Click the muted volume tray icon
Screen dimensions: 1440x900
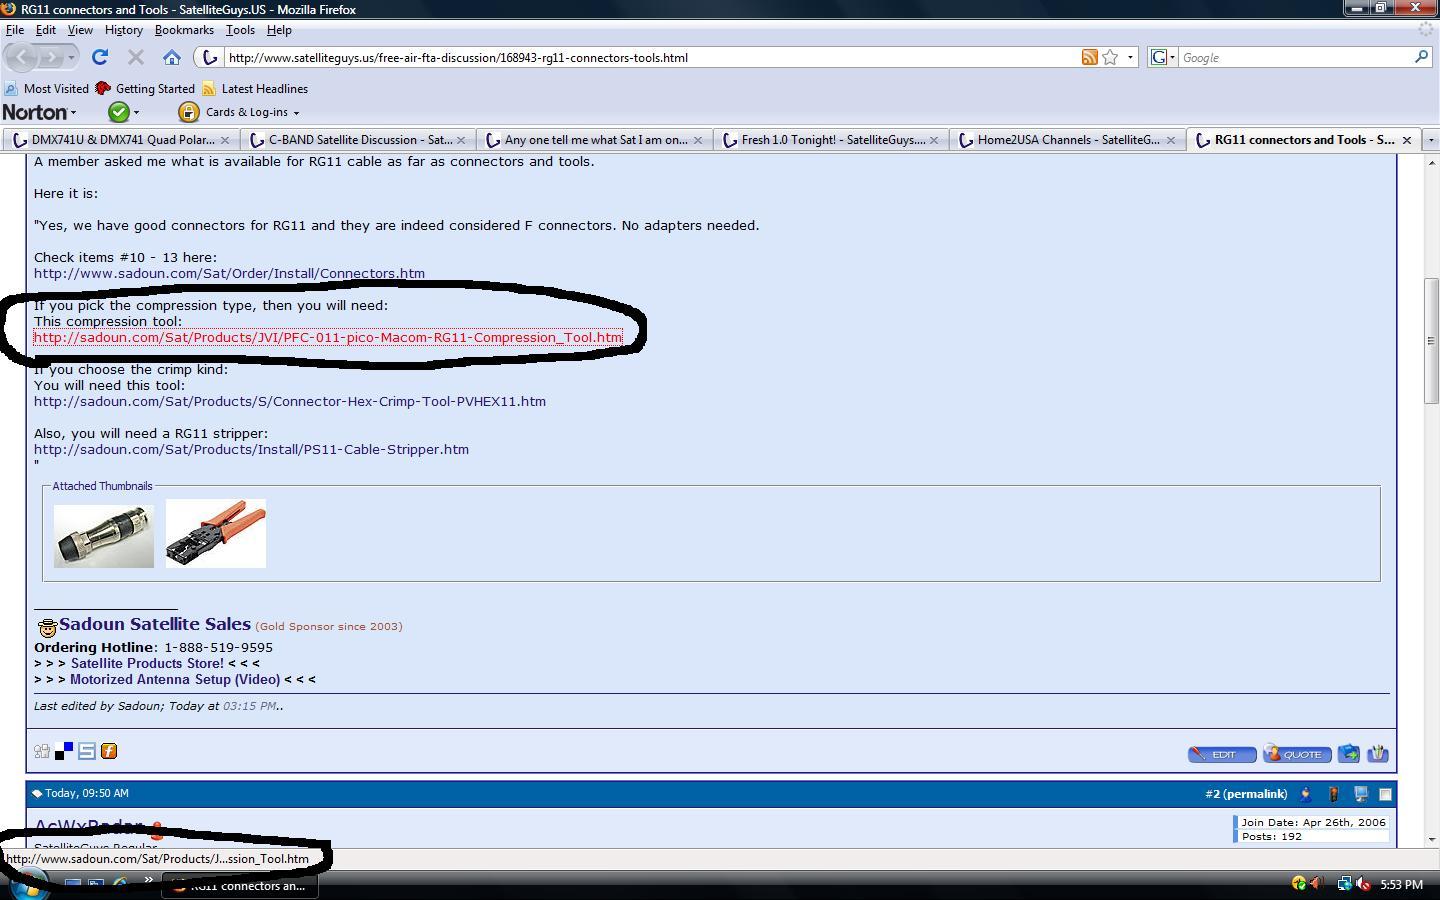pyautogui.click(x=1363, y=884)
